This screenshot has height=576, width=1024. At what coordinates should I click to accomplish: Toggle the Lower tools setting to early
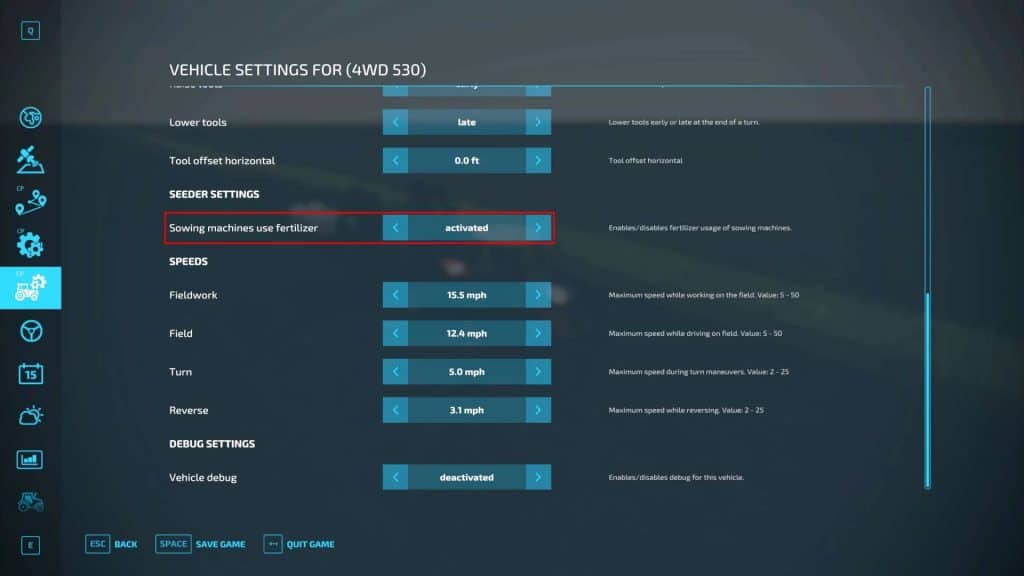click(395, 122)
